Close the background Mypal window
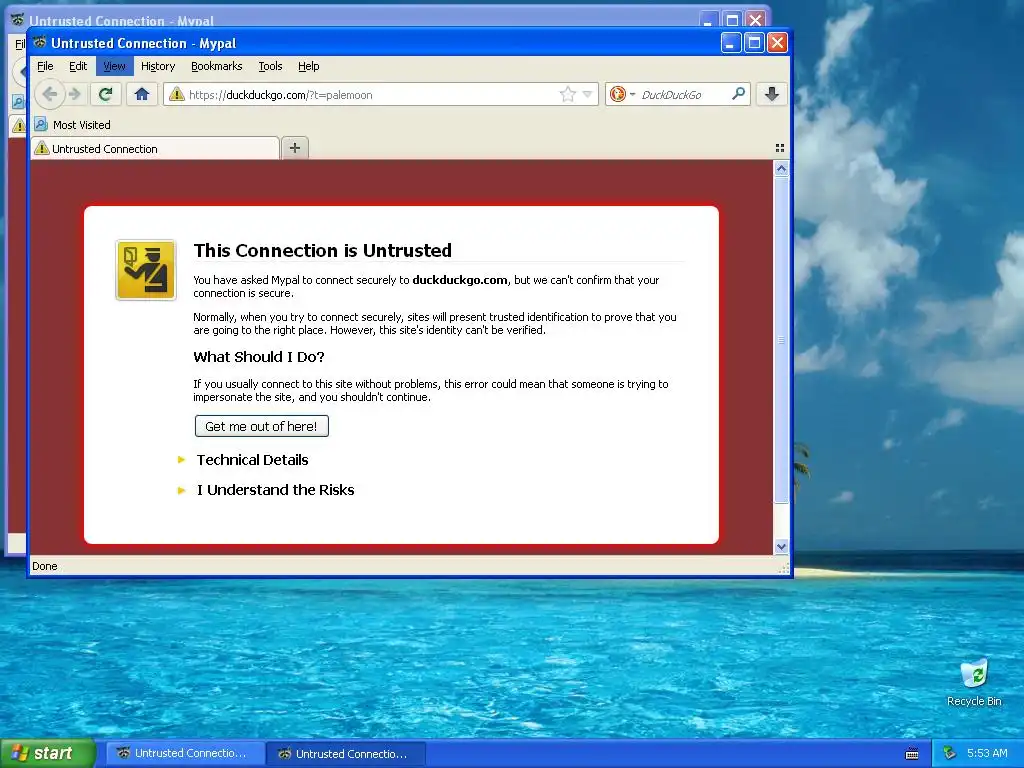 (x=755, y=20)
